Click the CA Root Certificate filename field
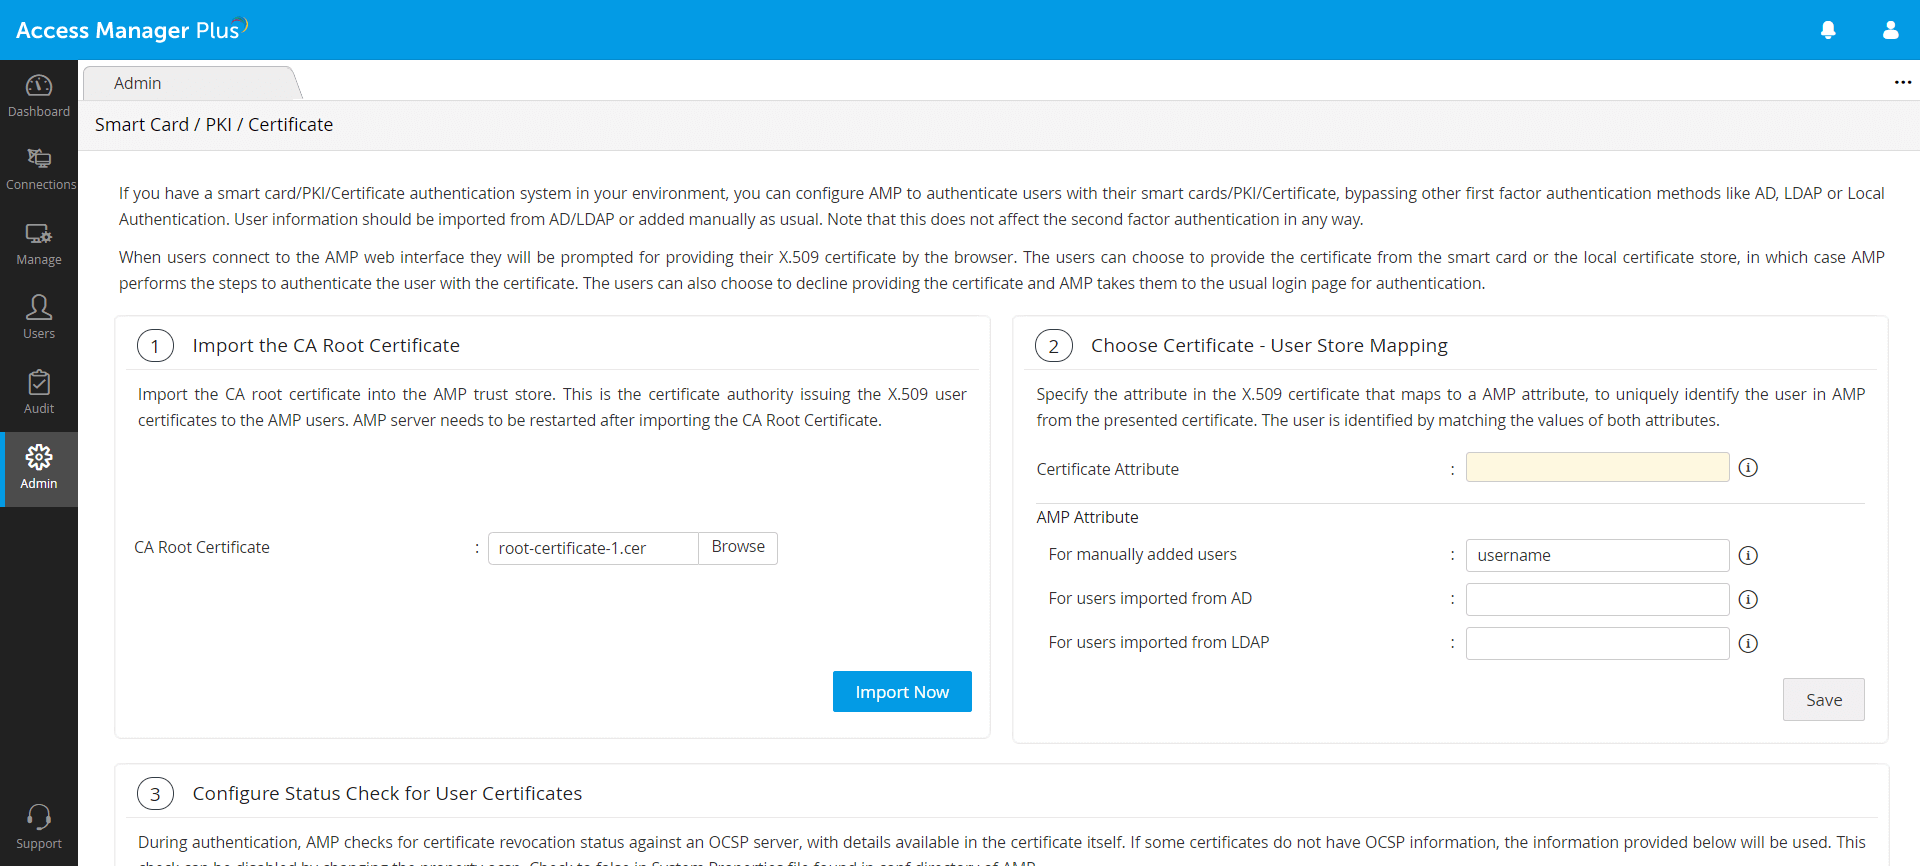The width and height of the screenshot is (1920, 866). point(593,548)
